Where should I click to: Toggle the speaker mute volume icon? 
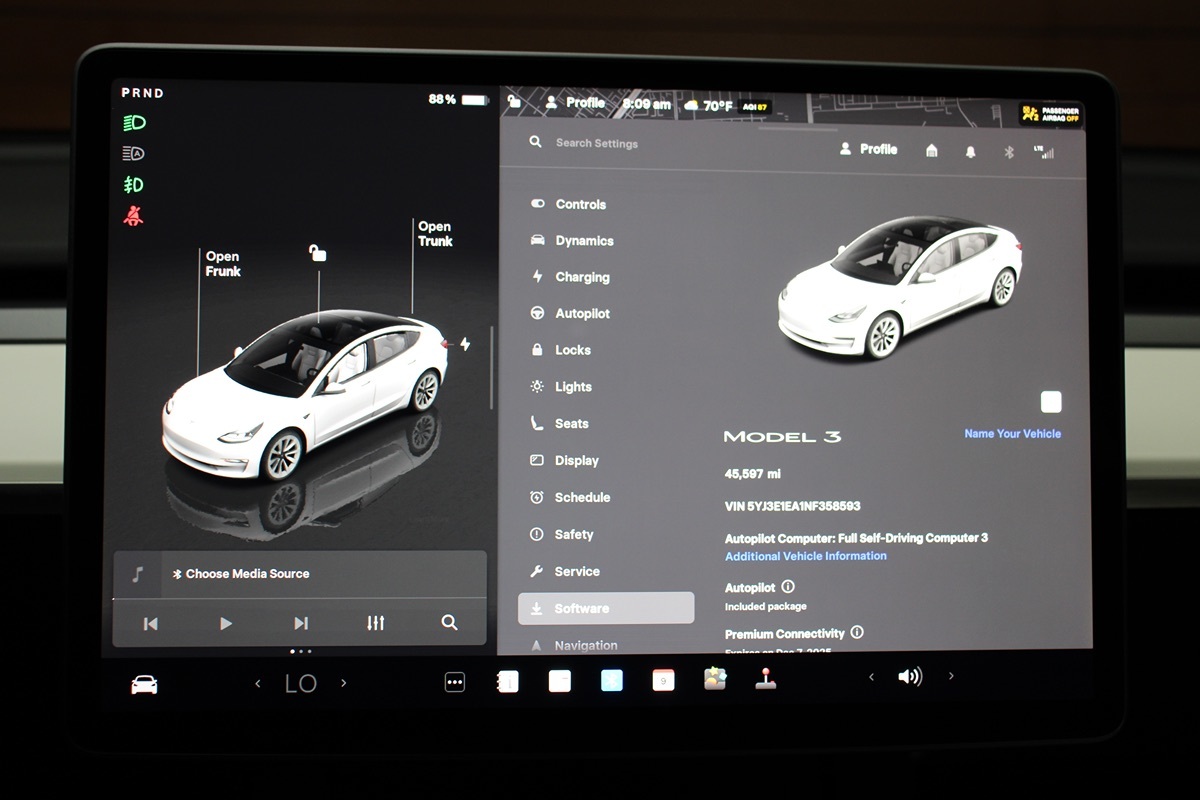pos(910,677)
